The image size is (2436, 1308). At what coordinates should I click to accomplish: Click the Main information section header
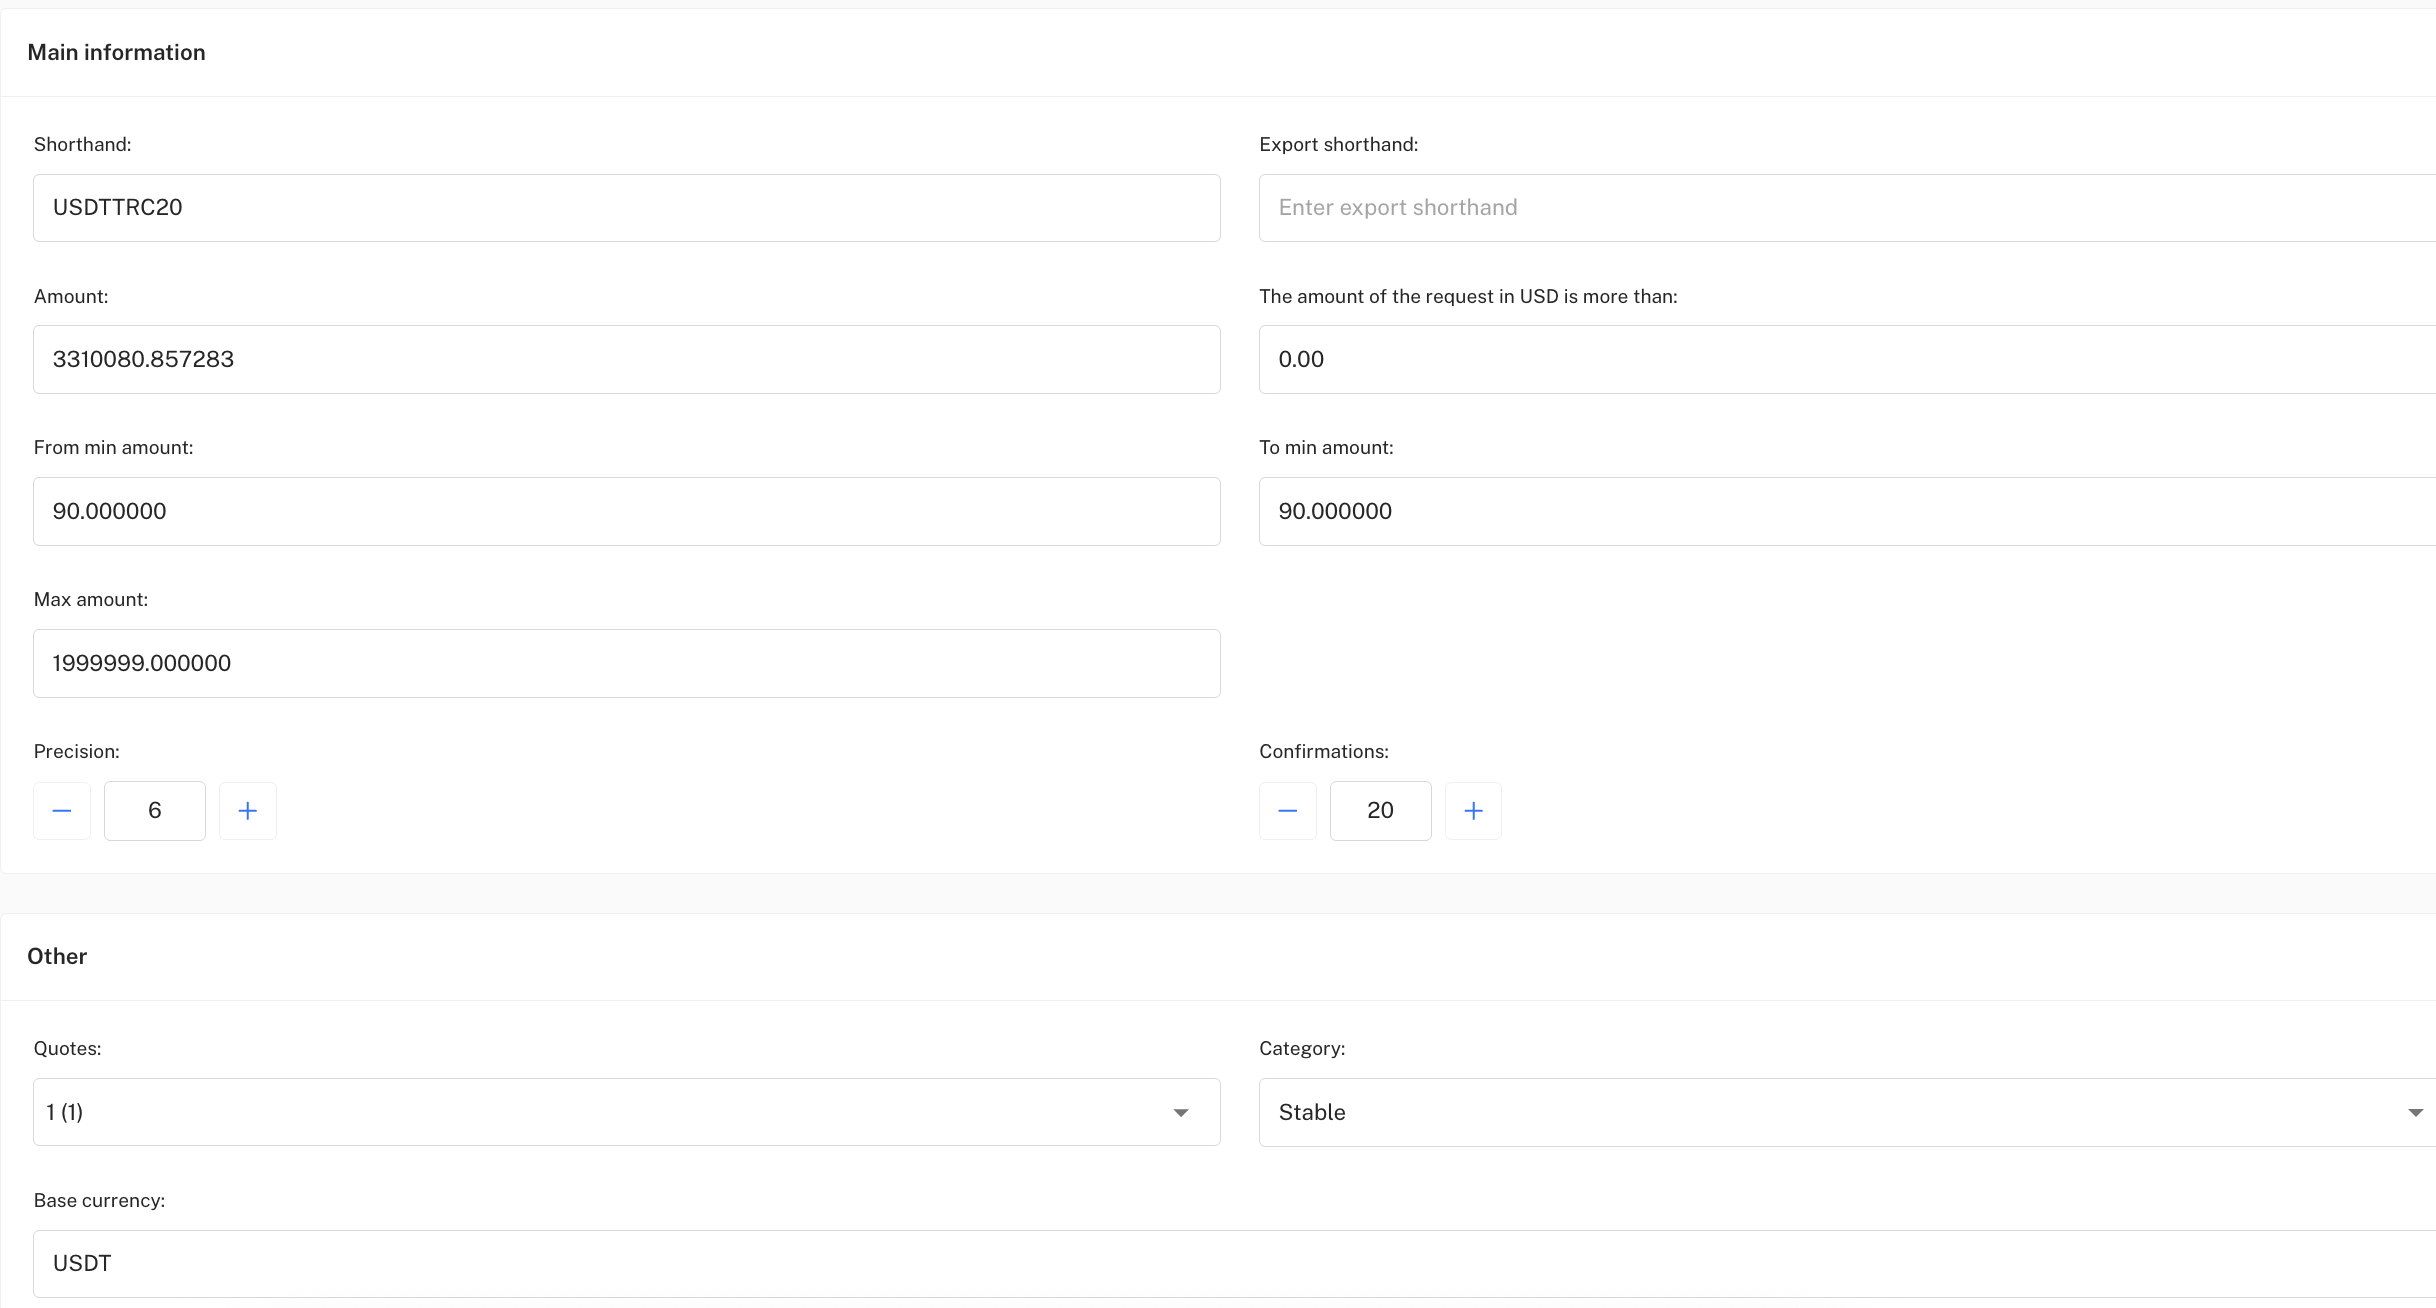(x=117, y=53)
